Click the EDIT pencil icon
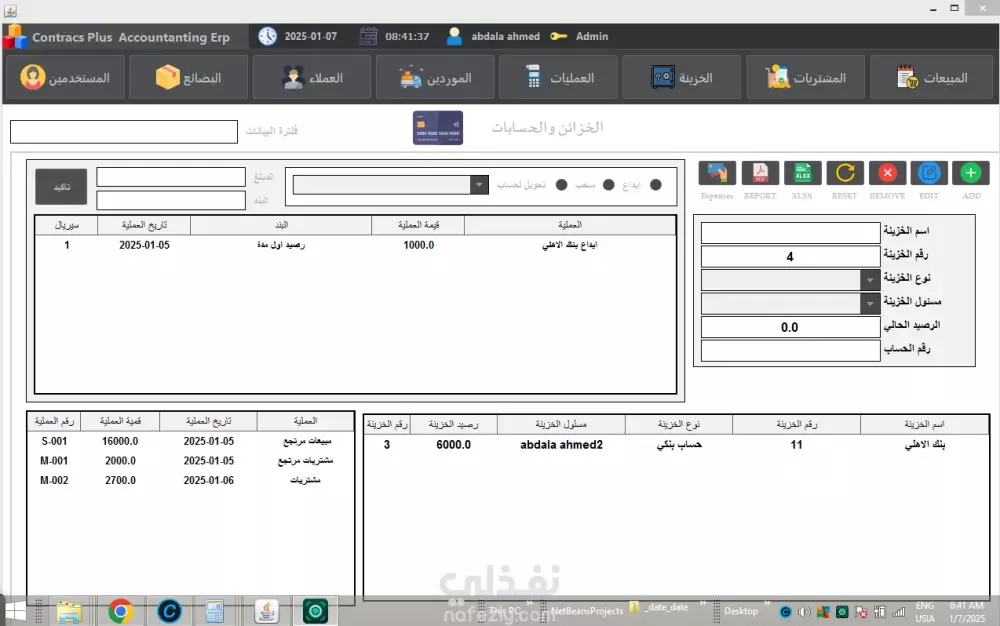This screenshot has height=626, width=1000. (928, 172)
